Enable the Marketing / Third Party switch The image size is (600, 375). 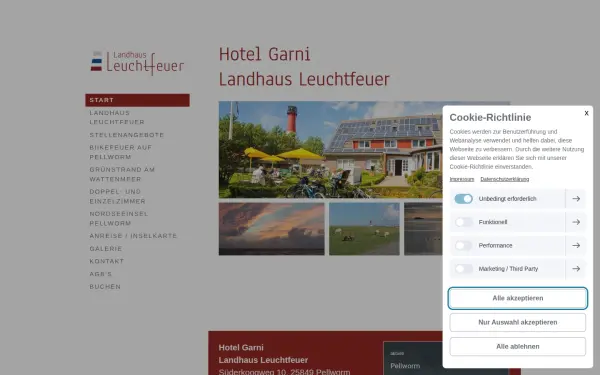click(463, 269)
